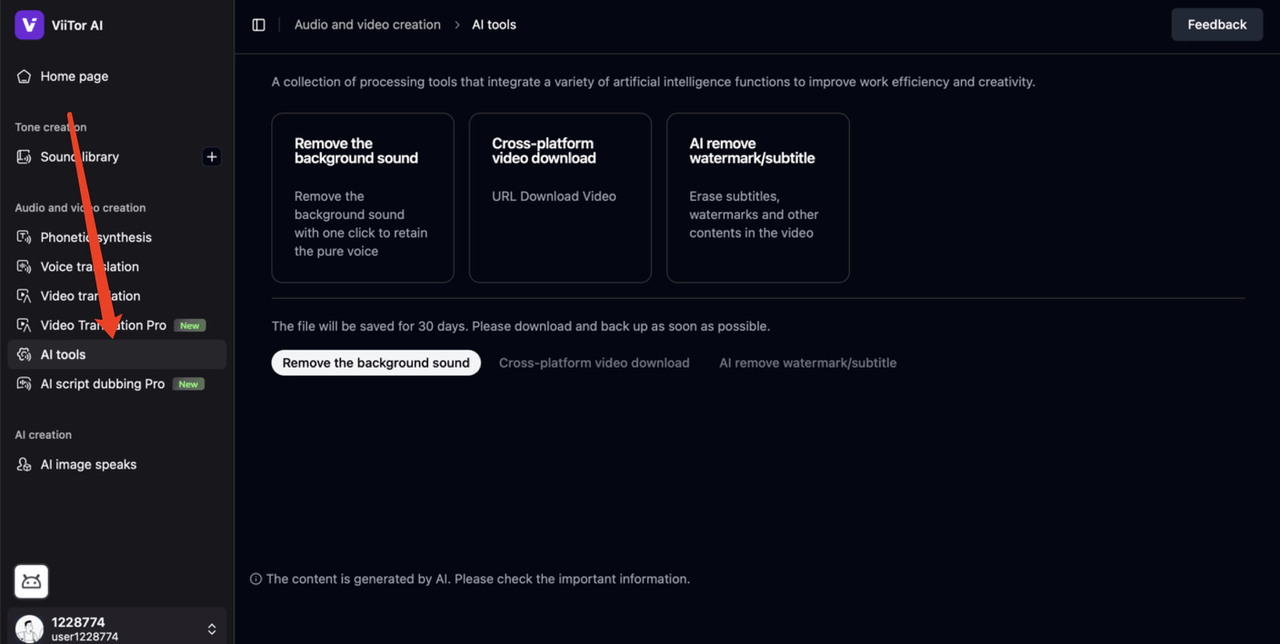Switch to Cross-platform video download tab
This screenshot has width=1280, height=644.
coord(594,363)
